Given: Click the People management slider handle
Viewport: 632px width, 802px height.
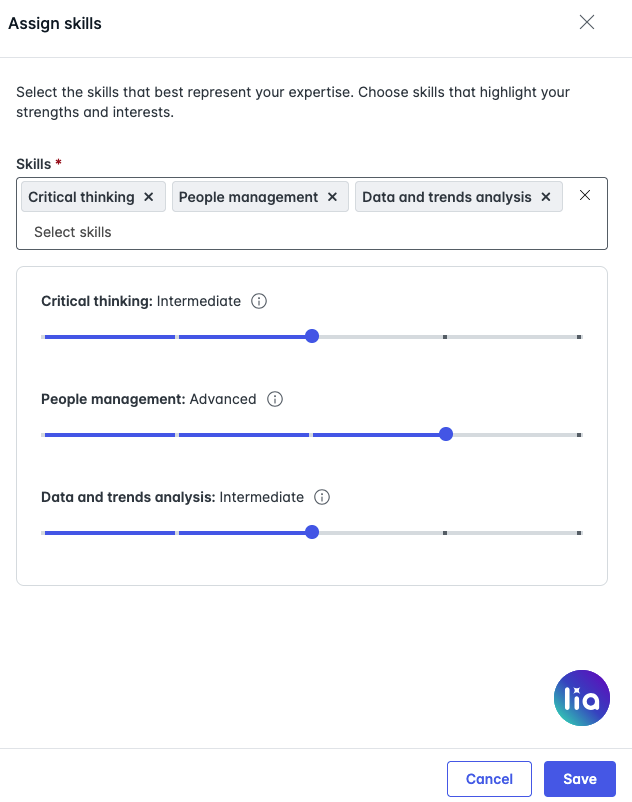Looking at the screenshot, I should 446,434.
